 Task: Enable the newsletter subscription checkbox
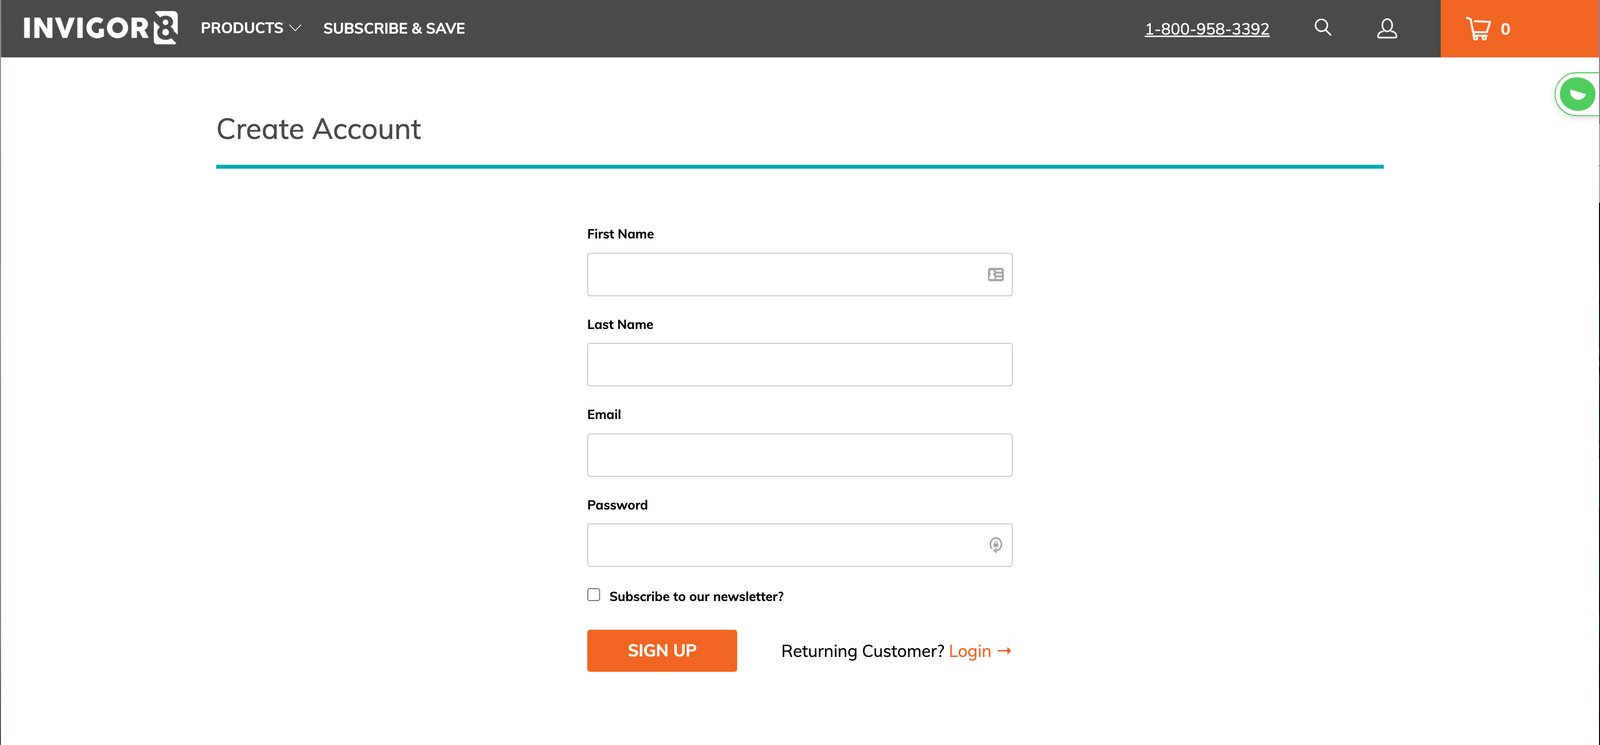594,595
